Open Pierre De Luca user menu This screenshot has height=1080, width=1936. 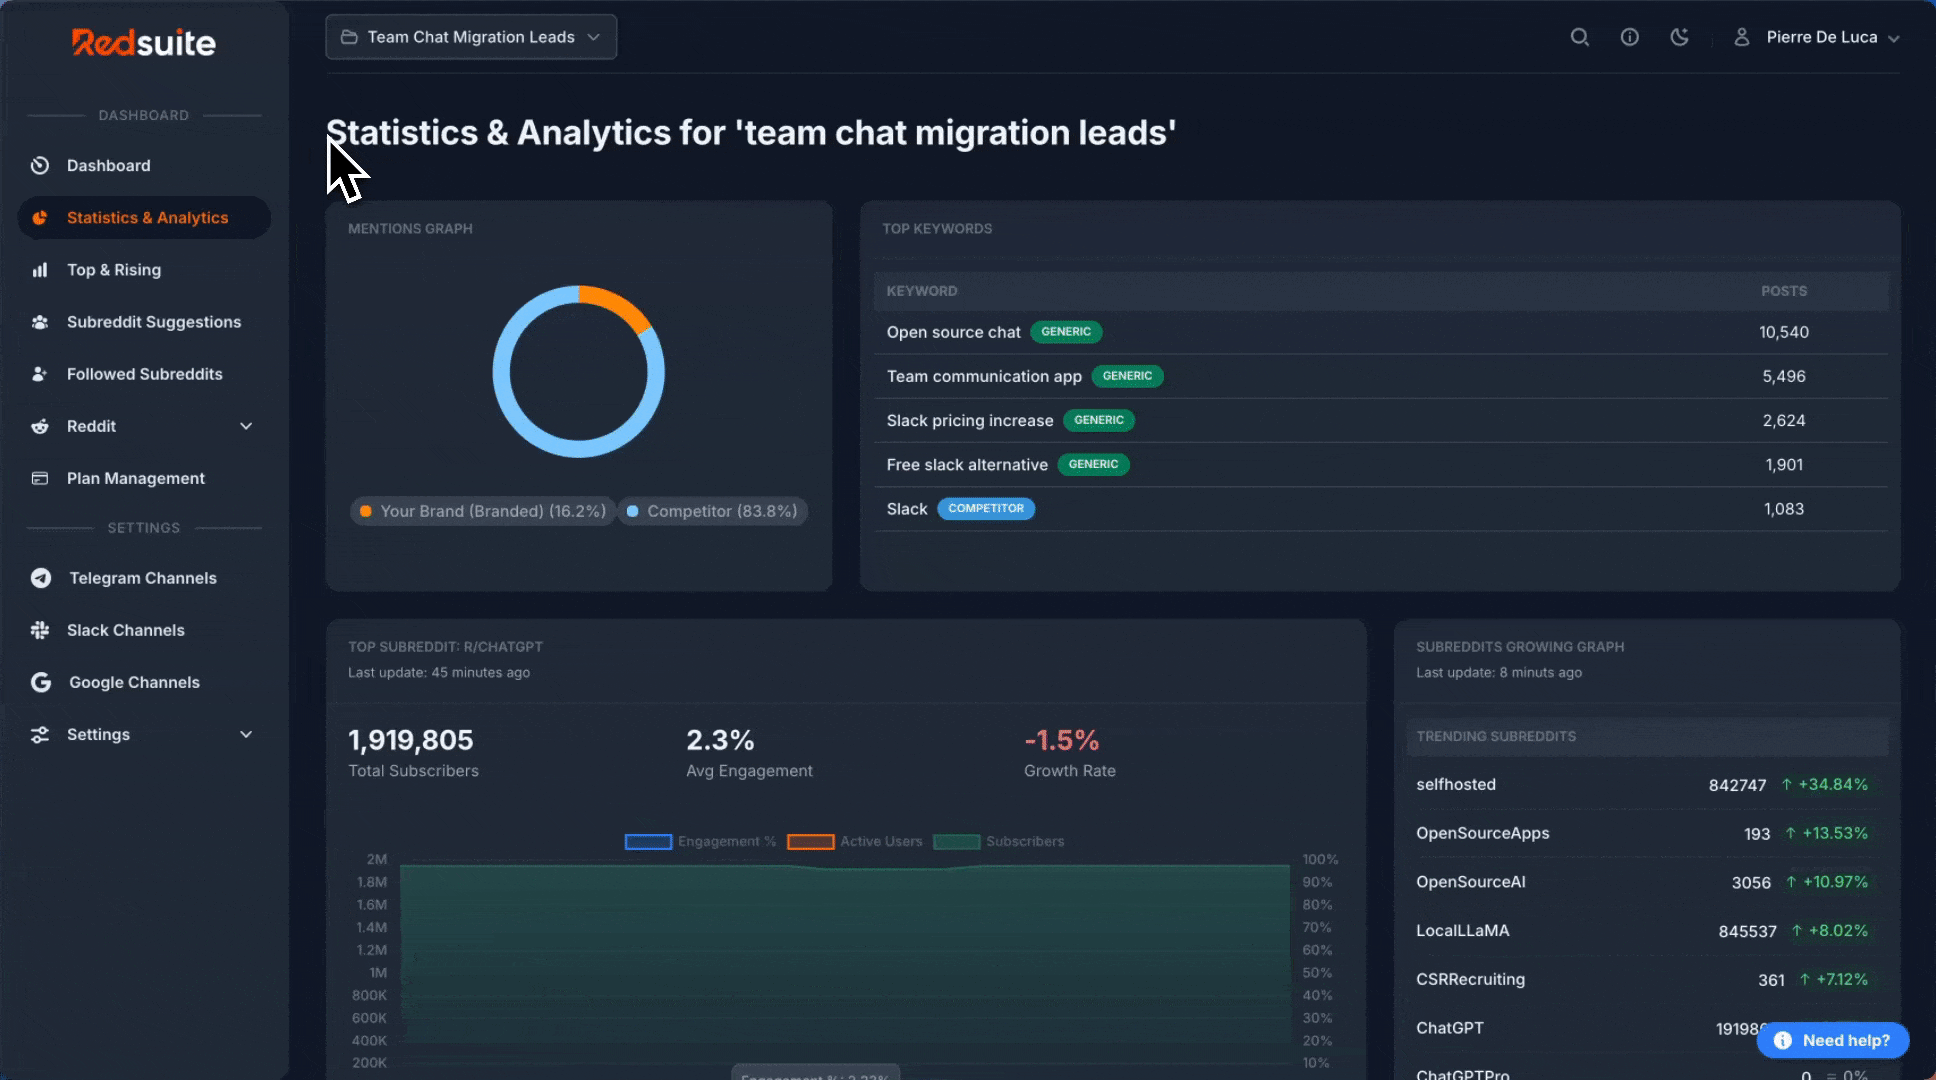click(x=1820, y=37)
